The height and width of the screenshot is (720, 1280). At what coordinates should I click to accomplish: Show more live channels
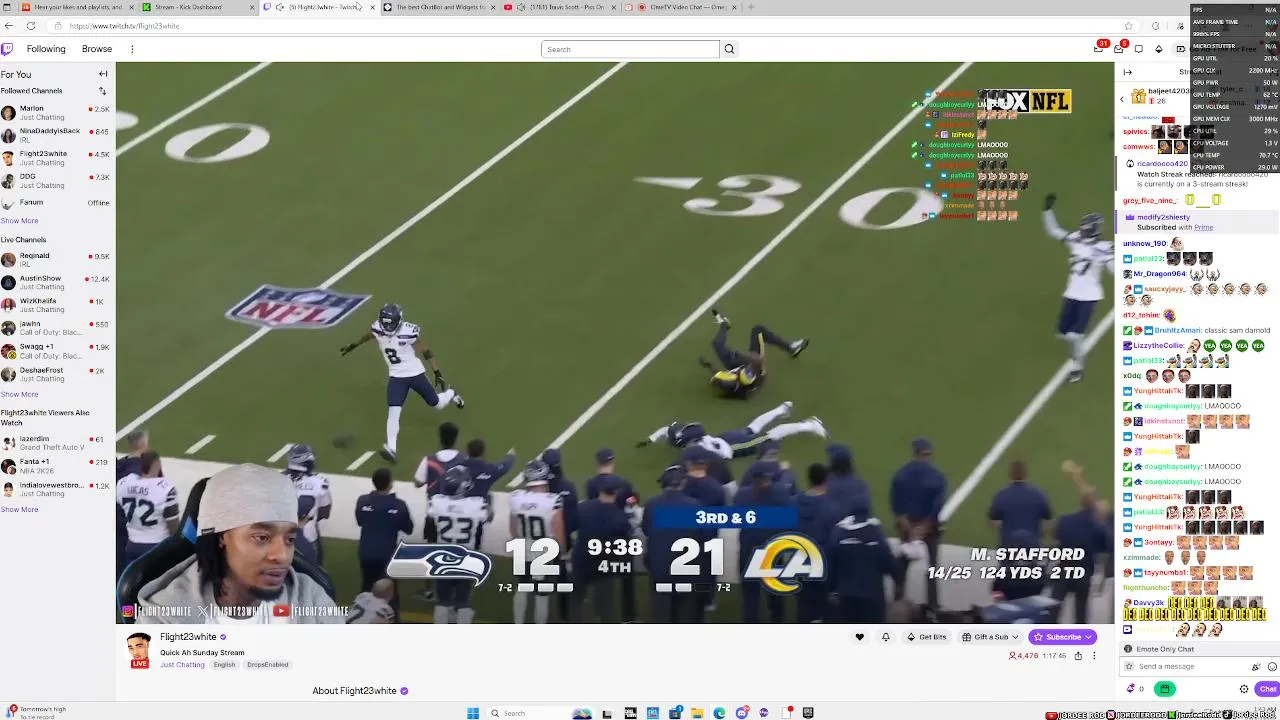tap(19, 394)
